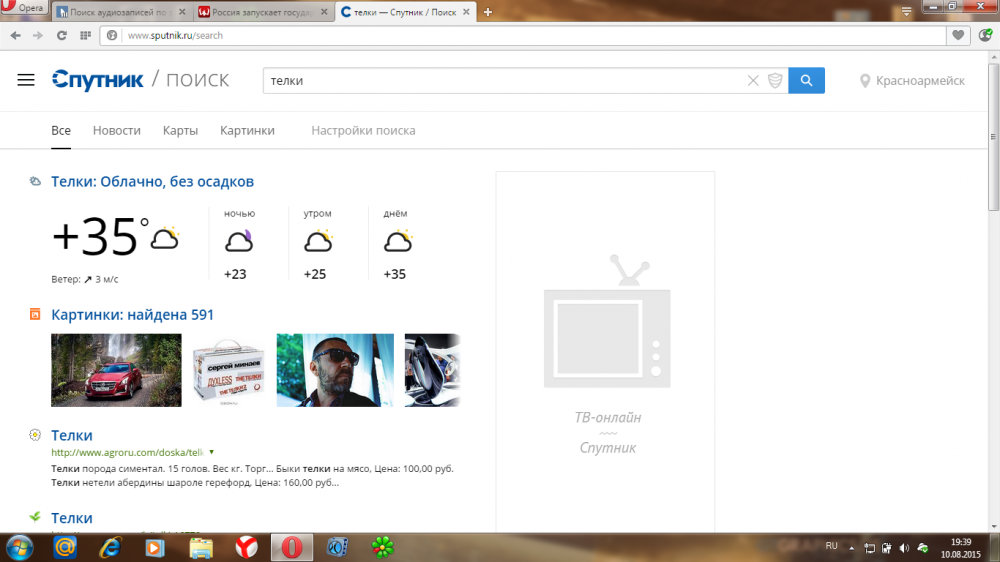Click the blue search magnifier button
Image resolution: width=1000 pixels, height=562 pixels.
pos(806,80)
